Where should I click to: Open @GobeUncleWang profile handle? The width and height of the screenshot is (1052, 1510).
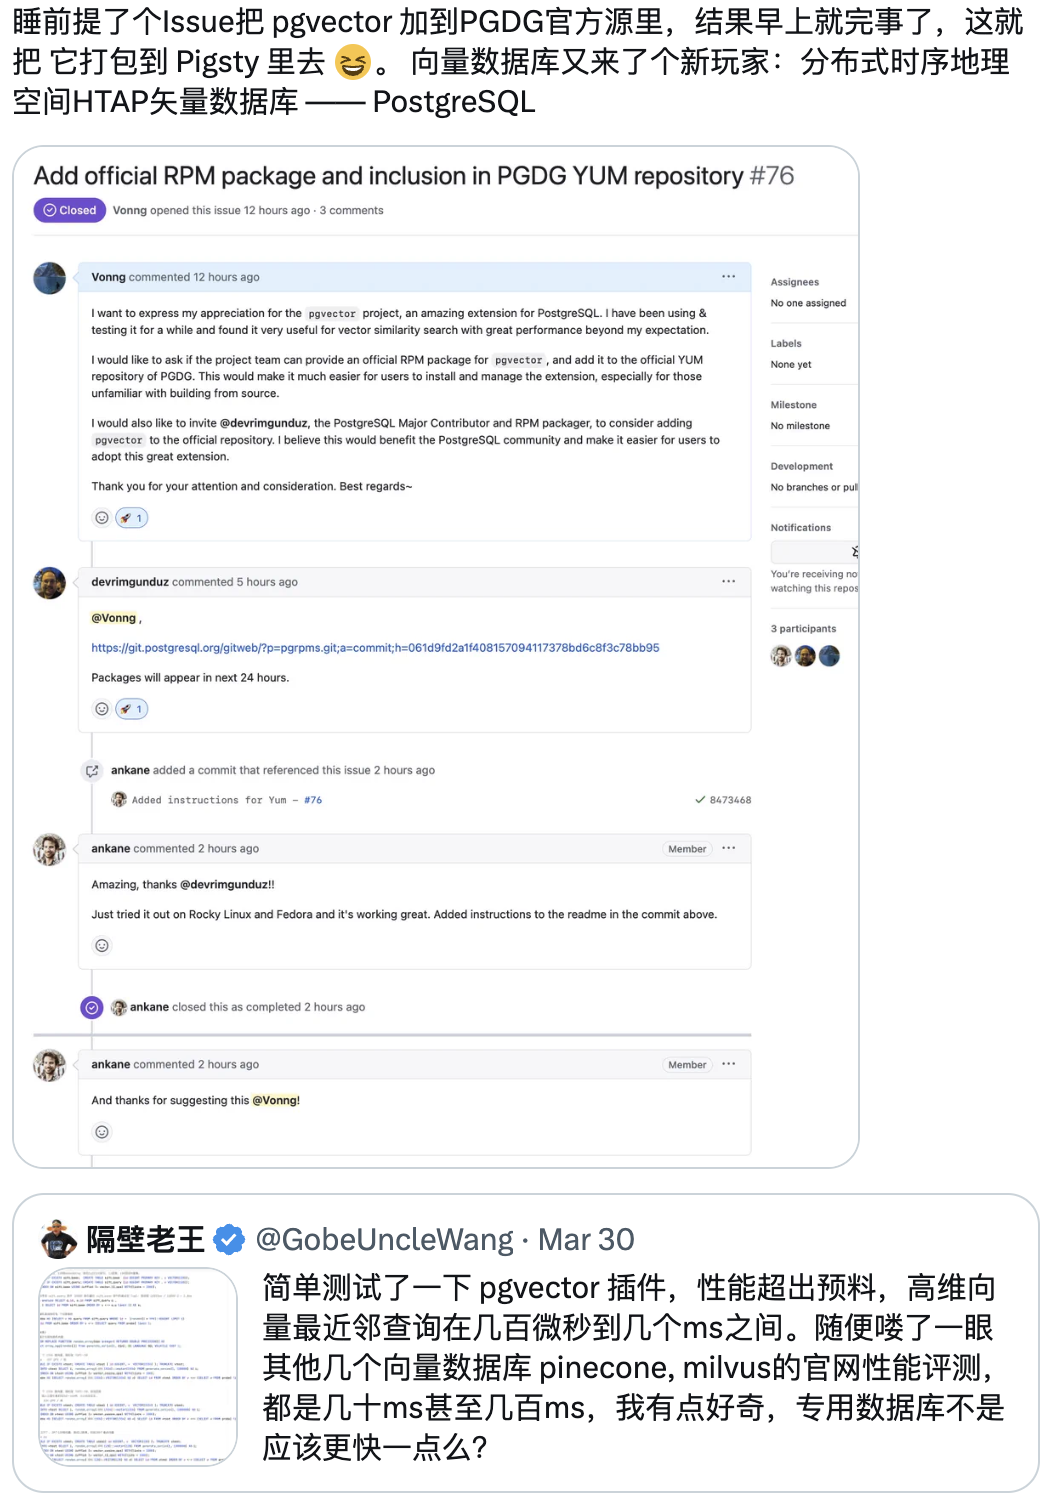384,1240
